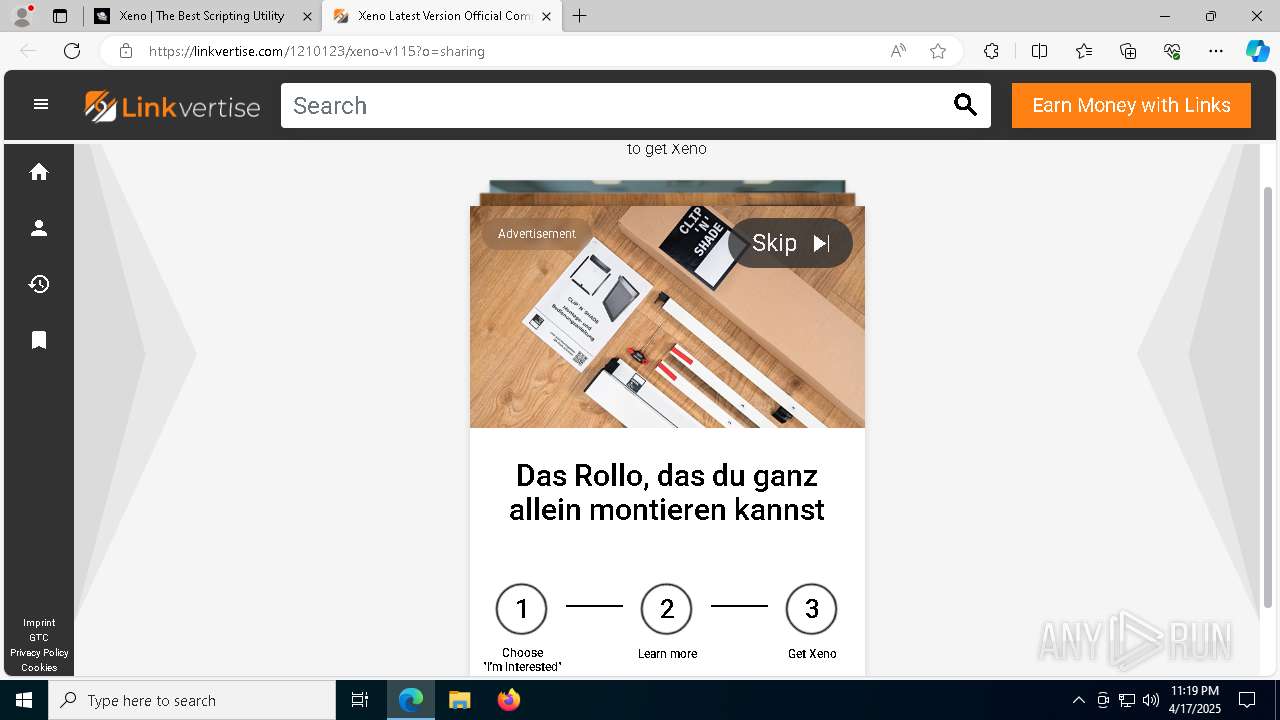The image size is (1280, 720).
Task: Open the taskbar clock and date
Action: click(1195, 700)
